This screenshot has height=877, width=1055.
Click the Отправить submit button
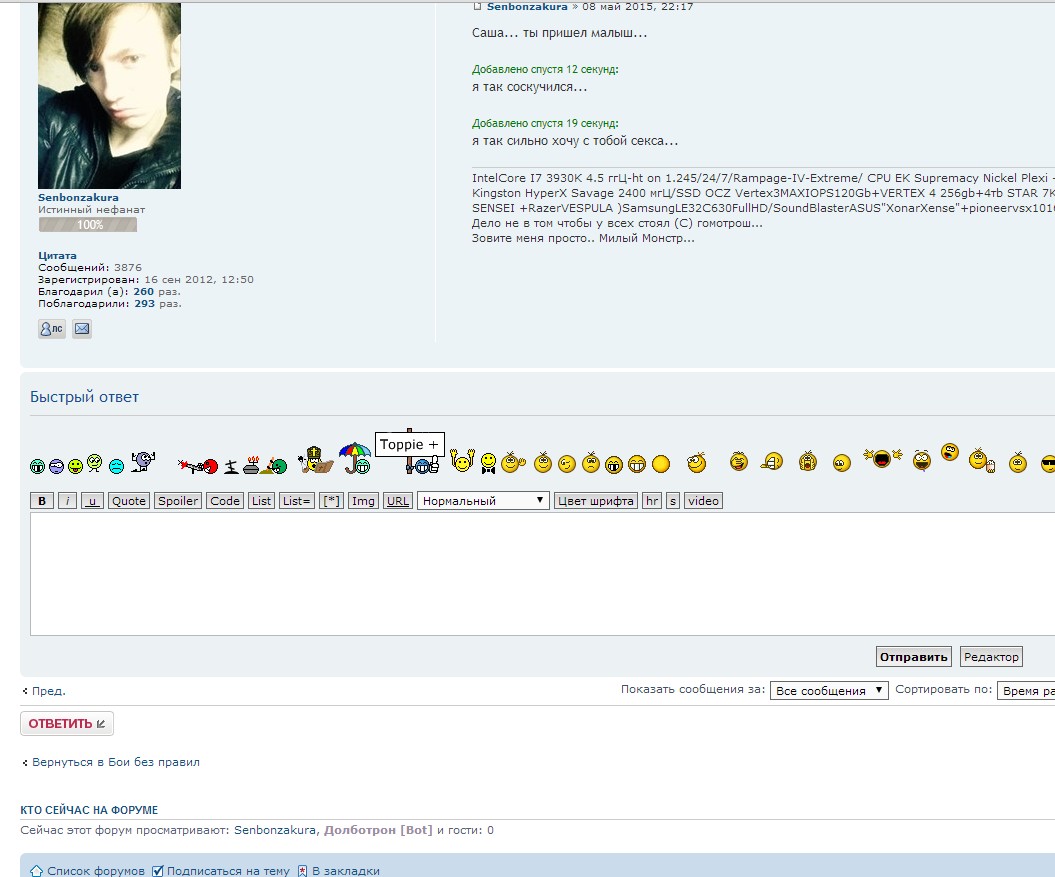click(x=914, y=657)
